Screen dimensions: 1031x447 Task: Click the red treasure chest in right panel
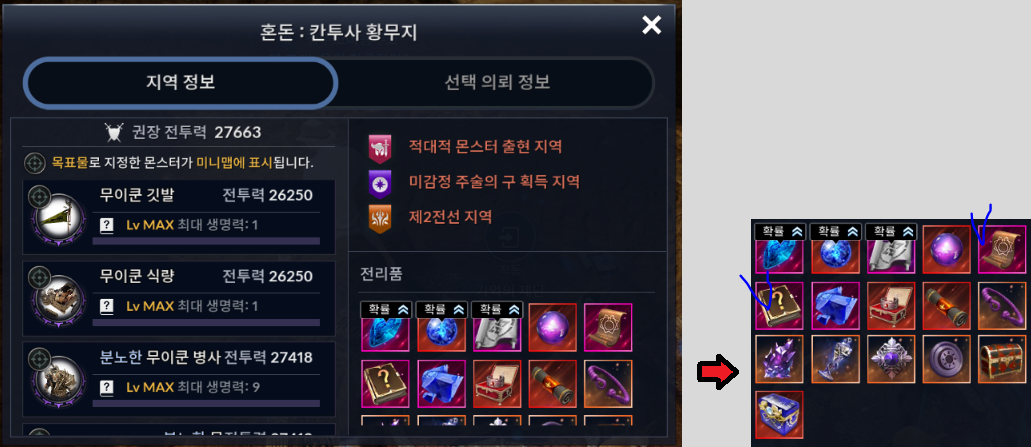pos(1002,359)
